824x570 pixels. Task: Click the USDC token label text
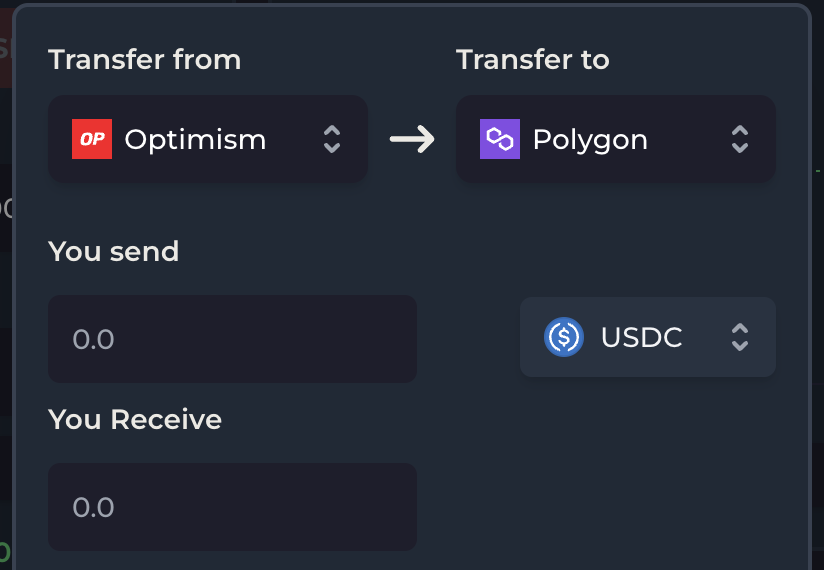(x=642, y=337)
